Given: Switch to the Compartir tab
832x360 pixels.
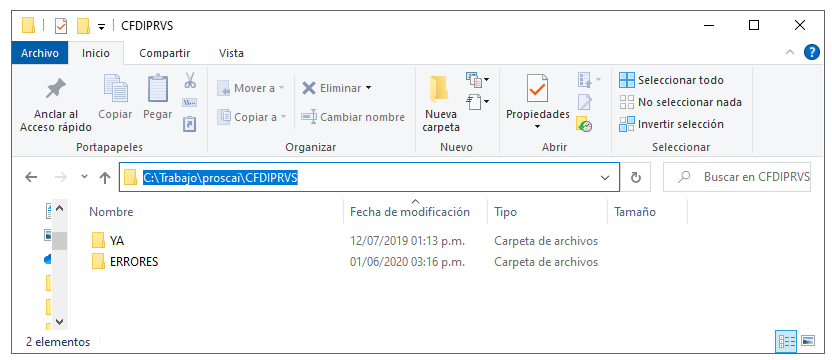Looking at the screenshot, I should tap(164, 53).
